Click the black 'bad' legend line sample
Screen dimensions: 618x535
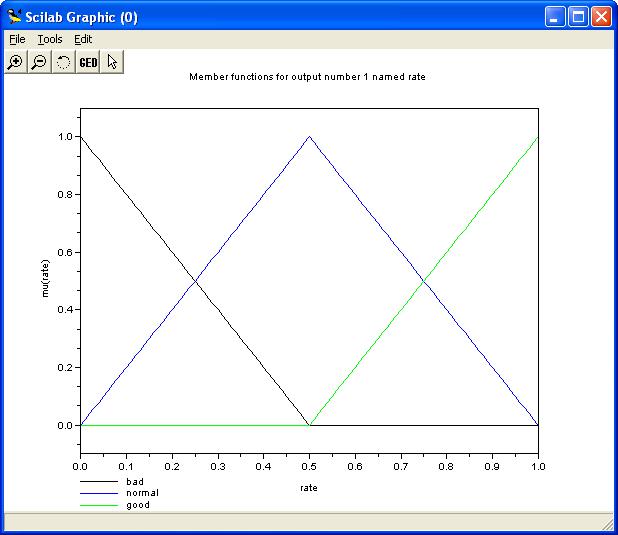click(98, 481)
